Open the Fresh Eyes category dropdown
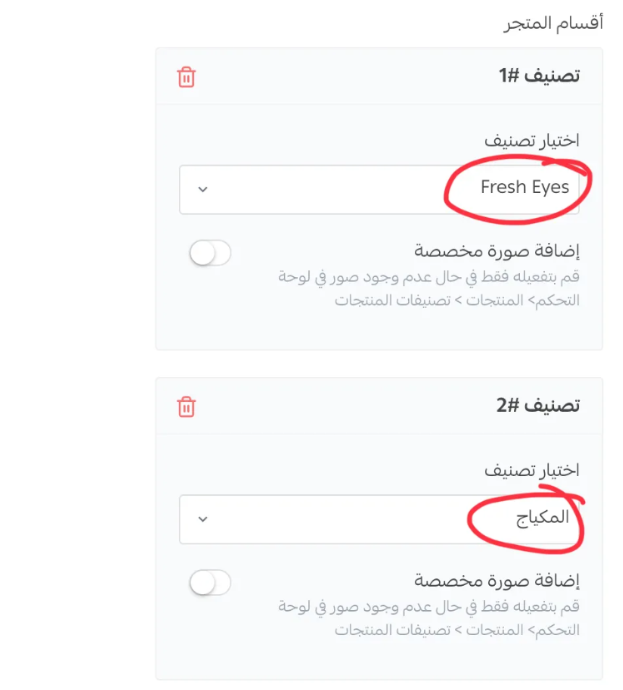 378,189
